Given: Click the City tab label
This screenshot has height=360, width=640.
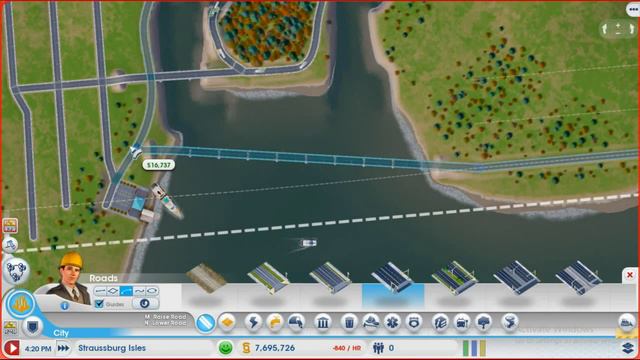Looking at the screenshot, I should [x=61, y=333].
